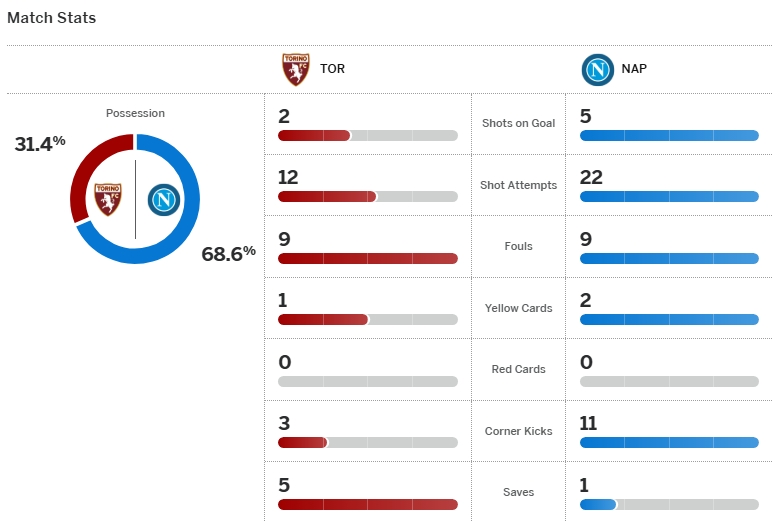781x521 pixels.
Task: Click Torino's Shots on Goal bar
Action: tap(367, 135)
